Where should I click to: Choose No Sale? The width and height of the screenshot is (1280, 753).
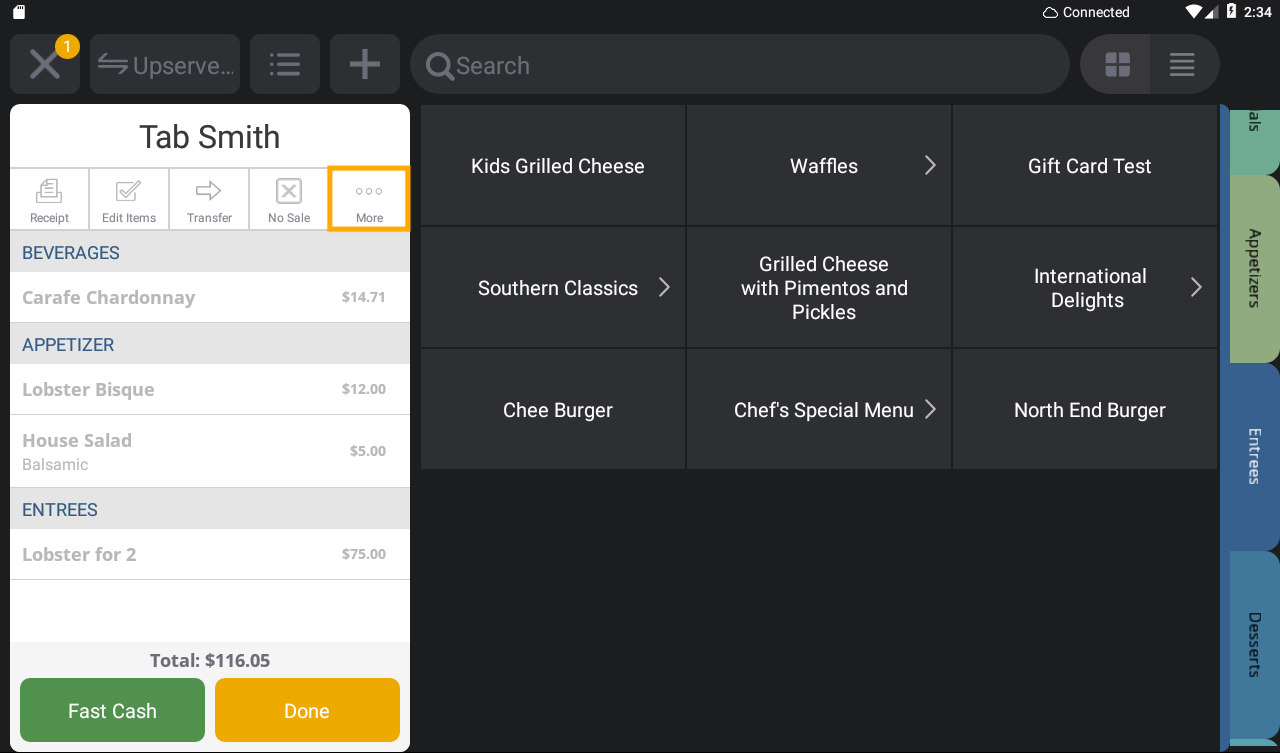289,200
